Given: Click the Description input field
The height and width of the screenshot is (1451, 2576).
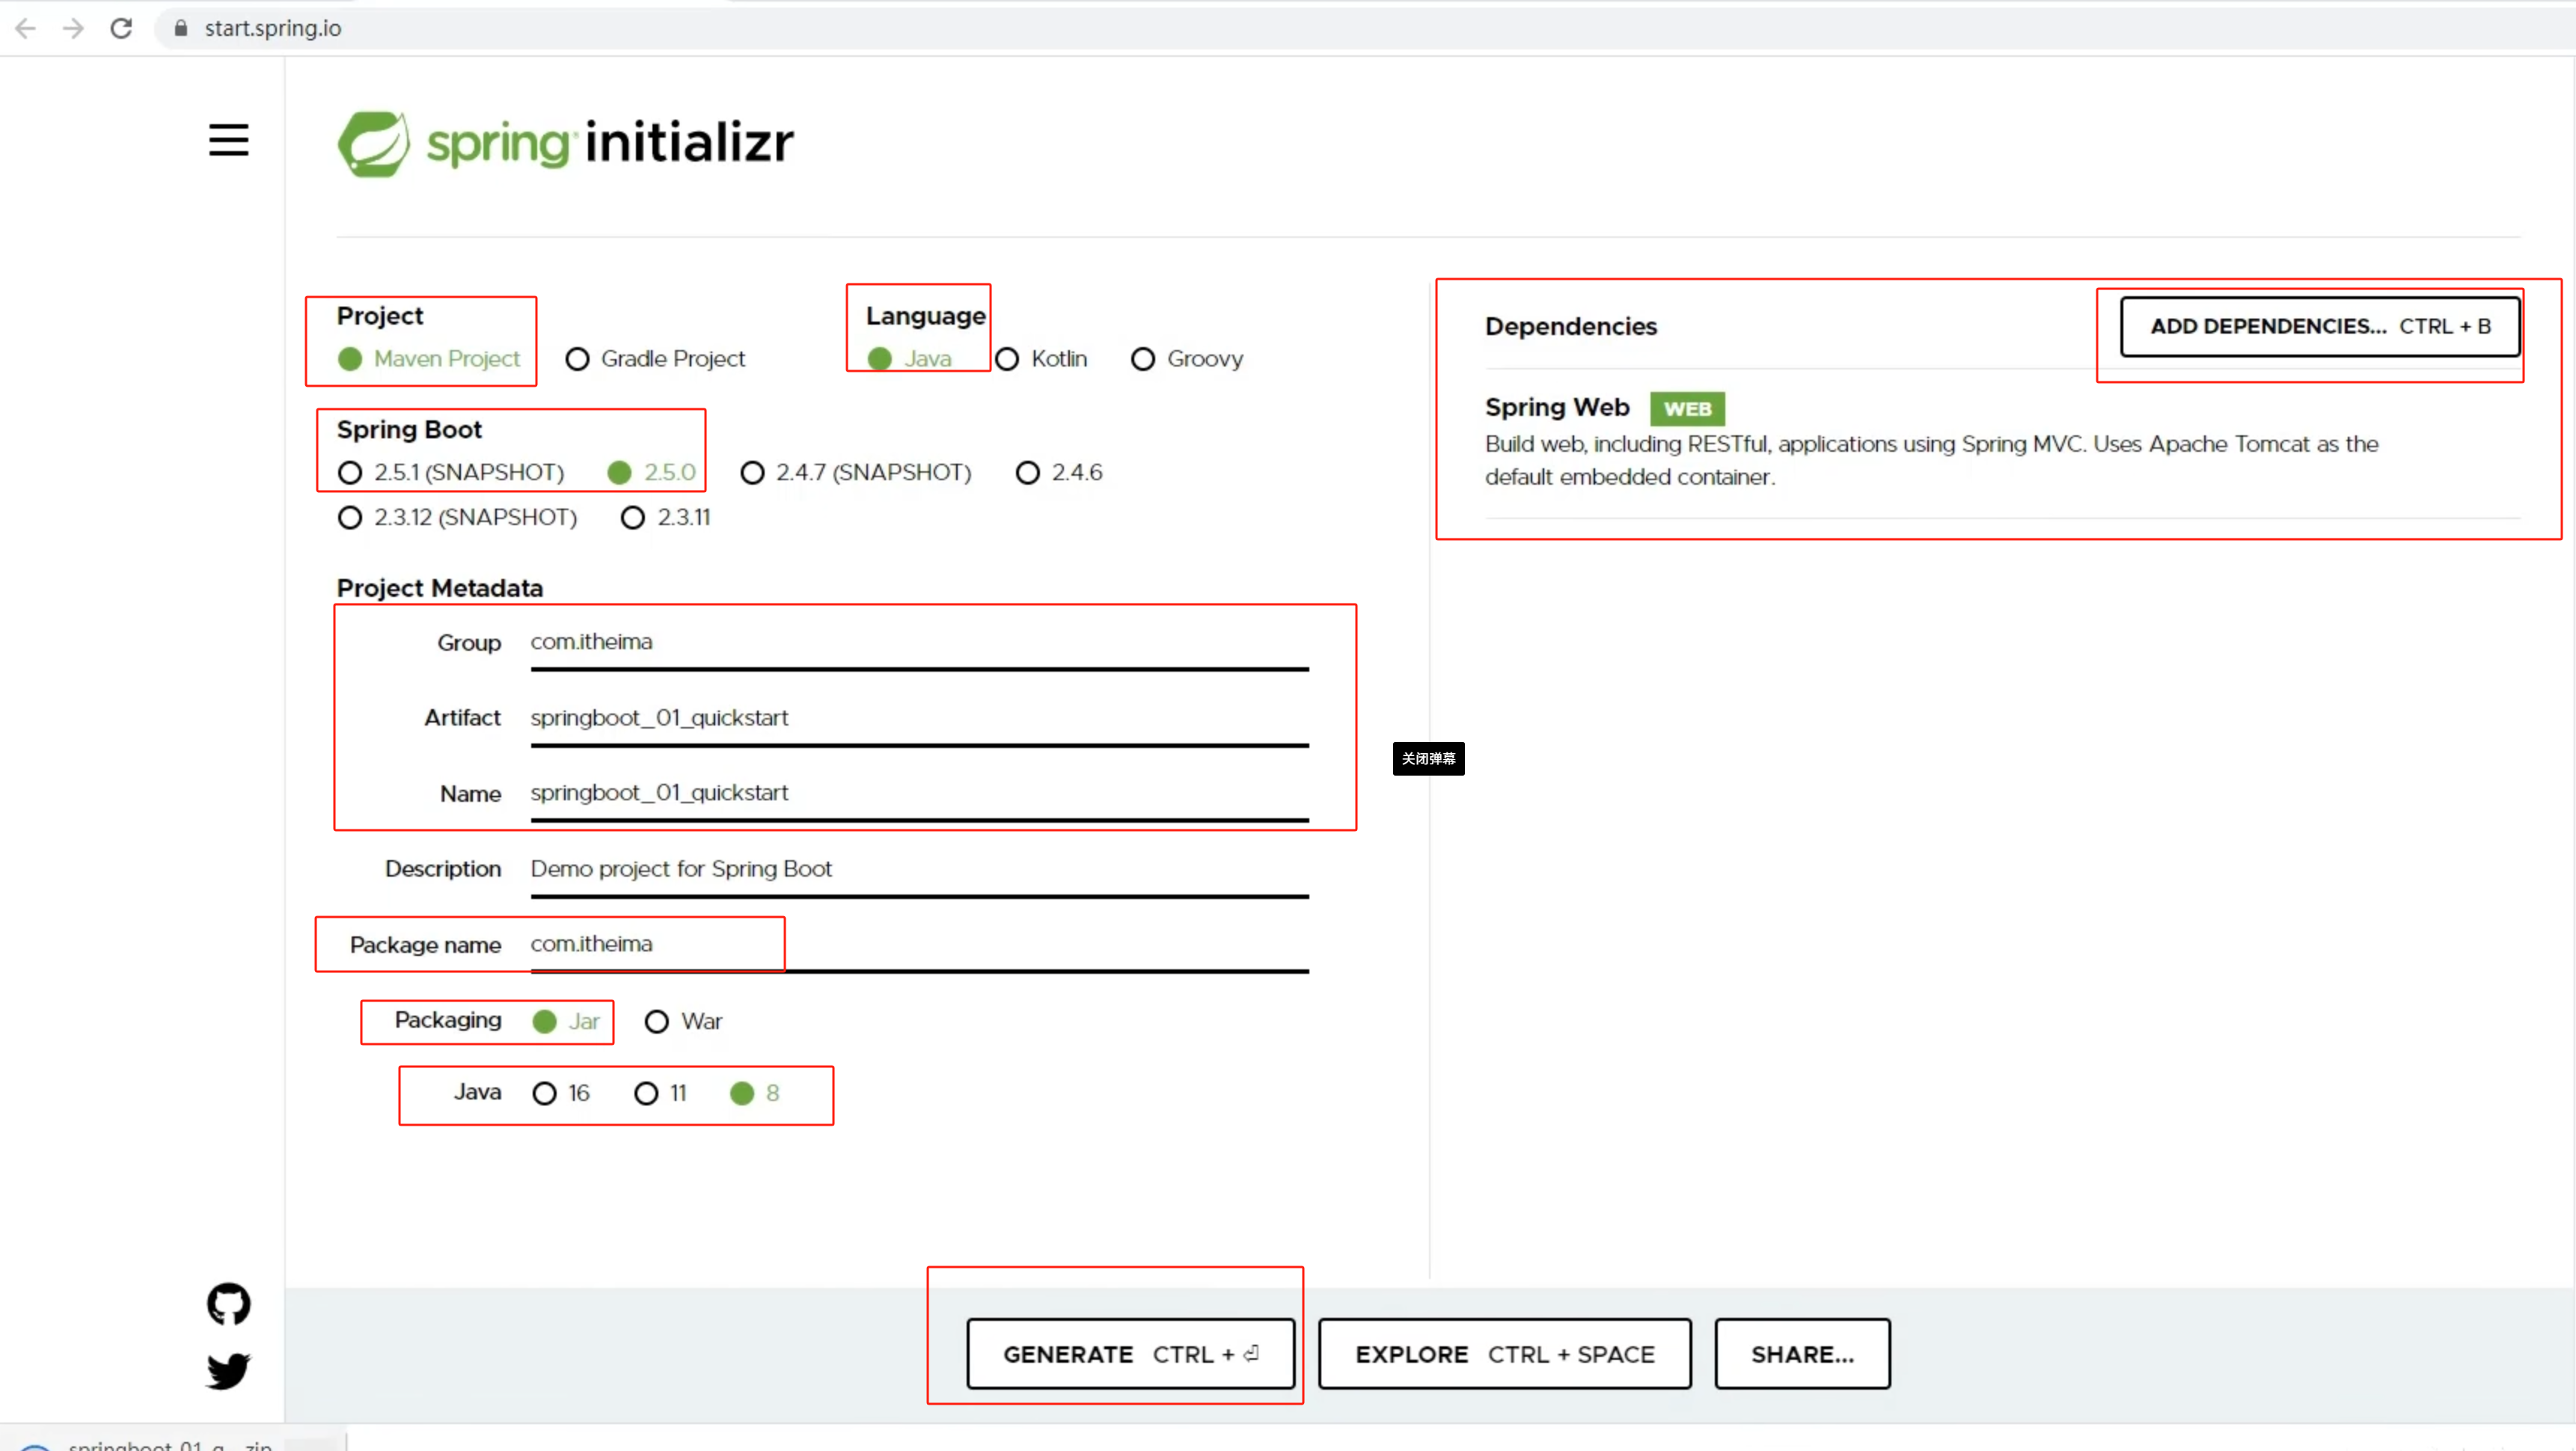Looking at the screenshot, I should (x=919, y=872).
